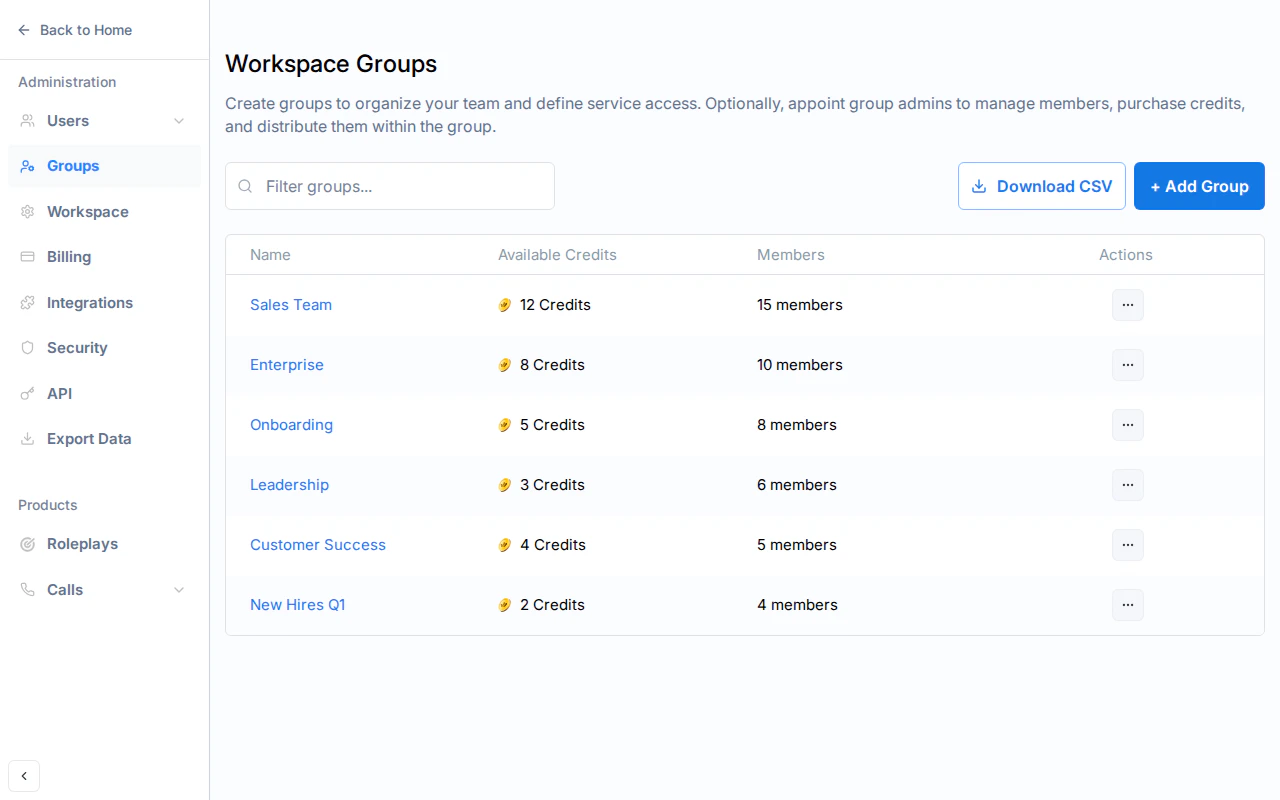Select the API key icon
This screenshot has width=1280, height=800.
click(28, 393)
